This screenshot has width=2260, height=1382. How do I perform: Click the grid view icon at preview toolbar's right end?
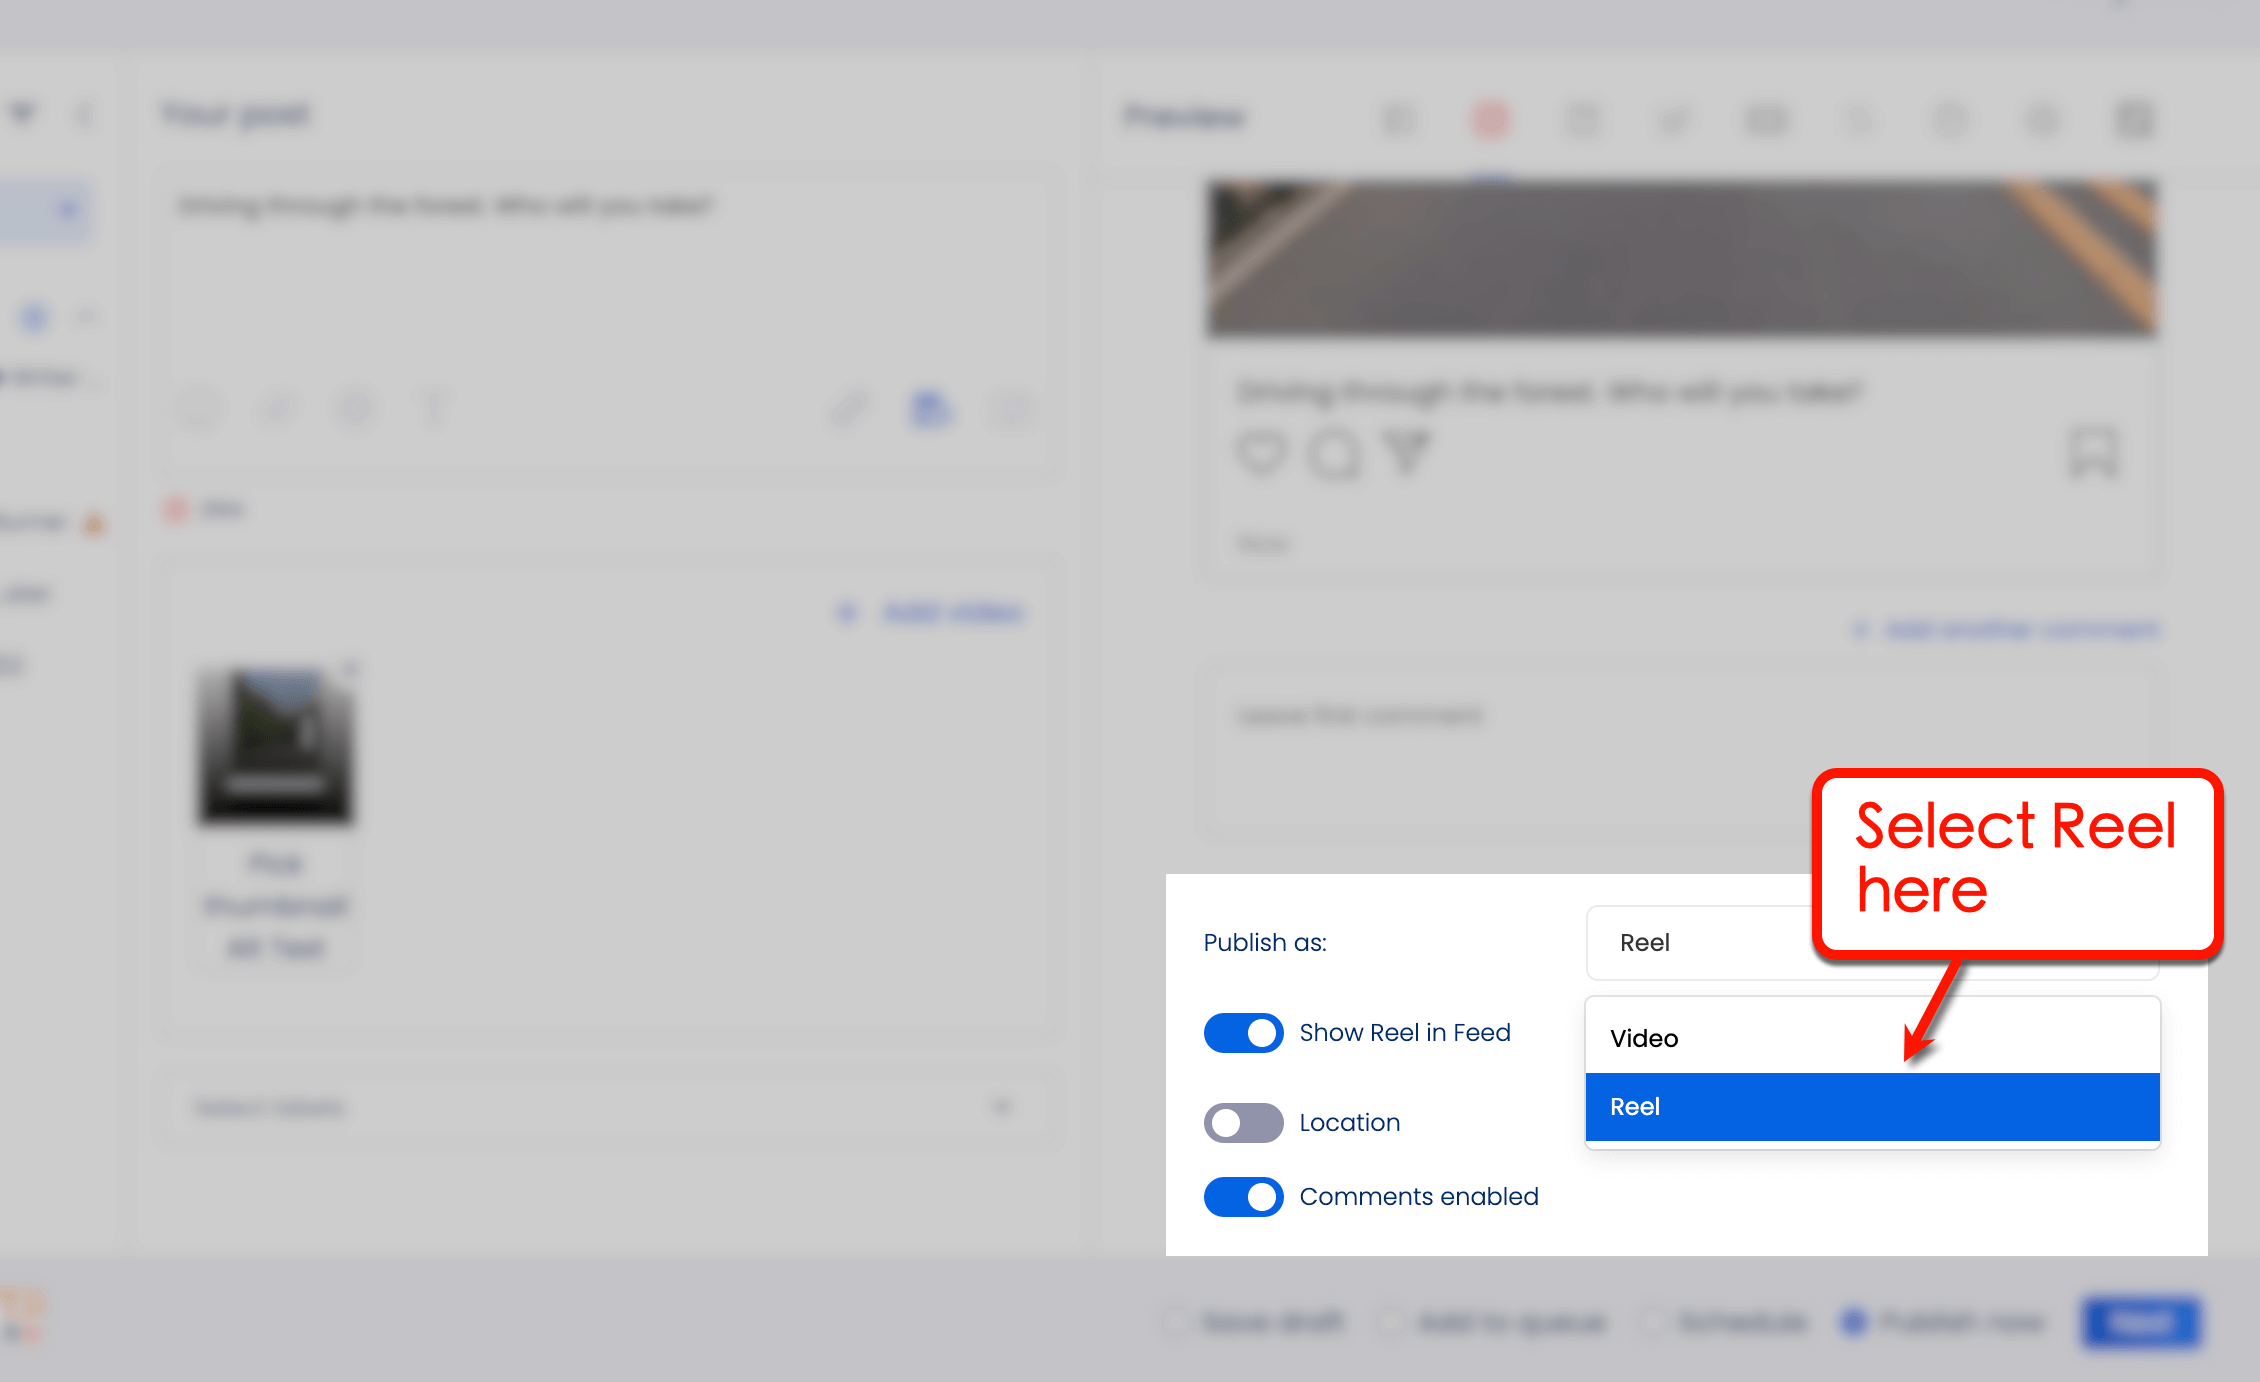click(x=2134, y=118)
